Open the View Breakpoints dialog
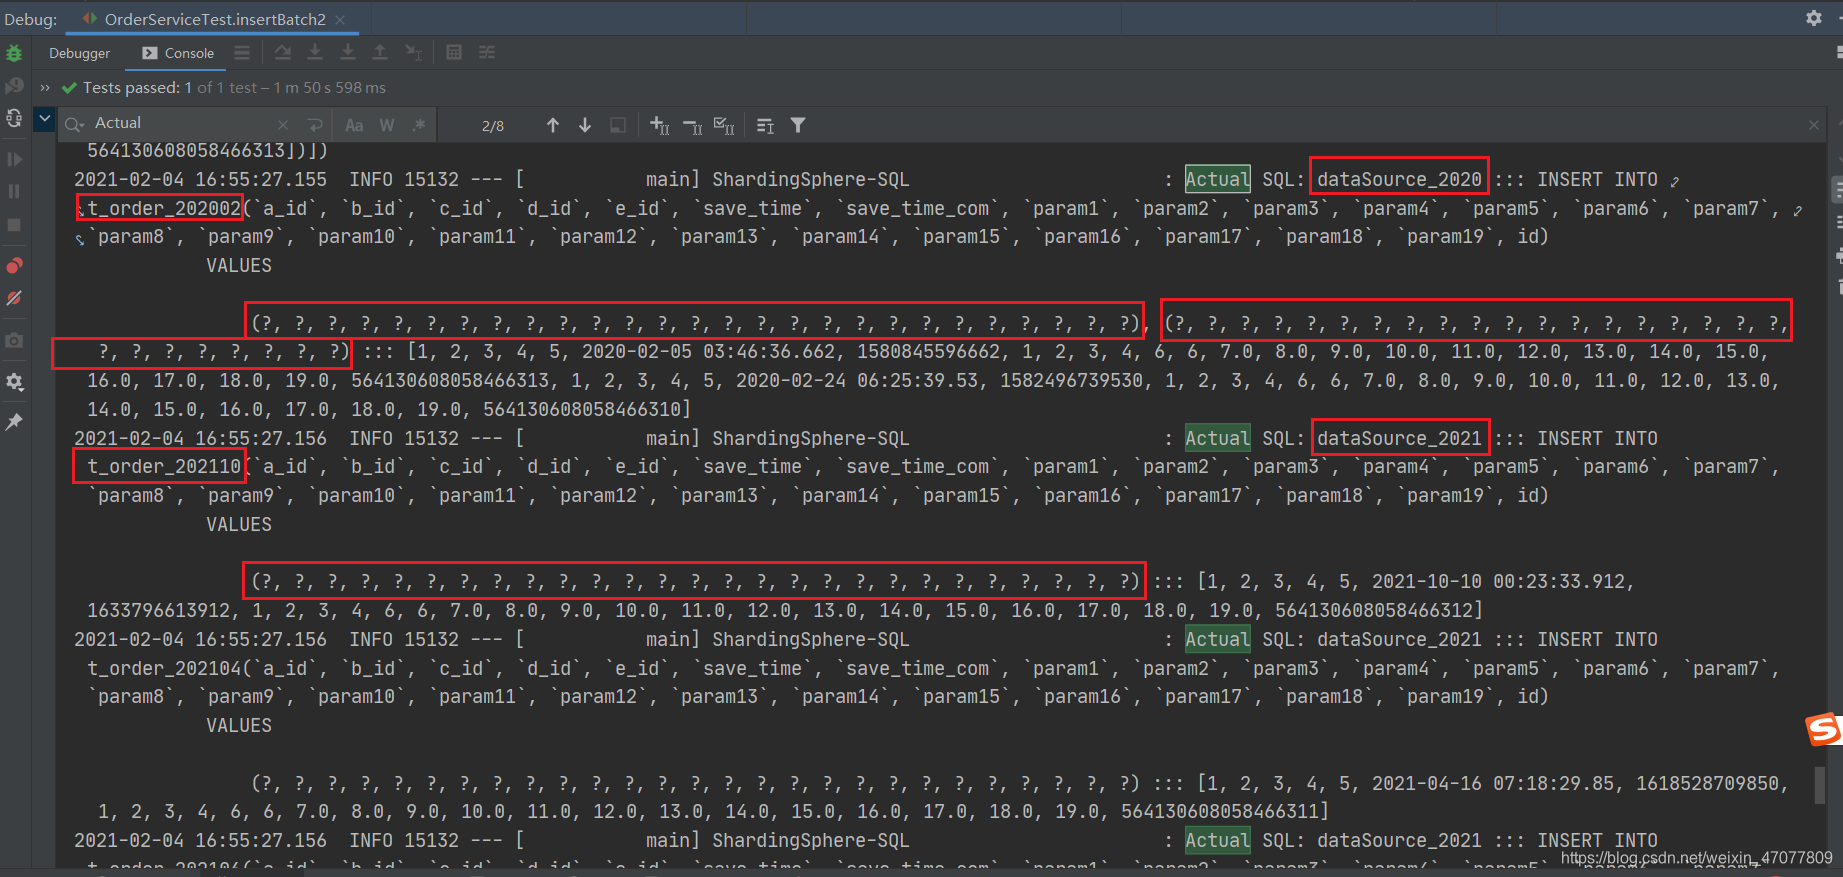The image size is (1843, 877). pos(14,266)
